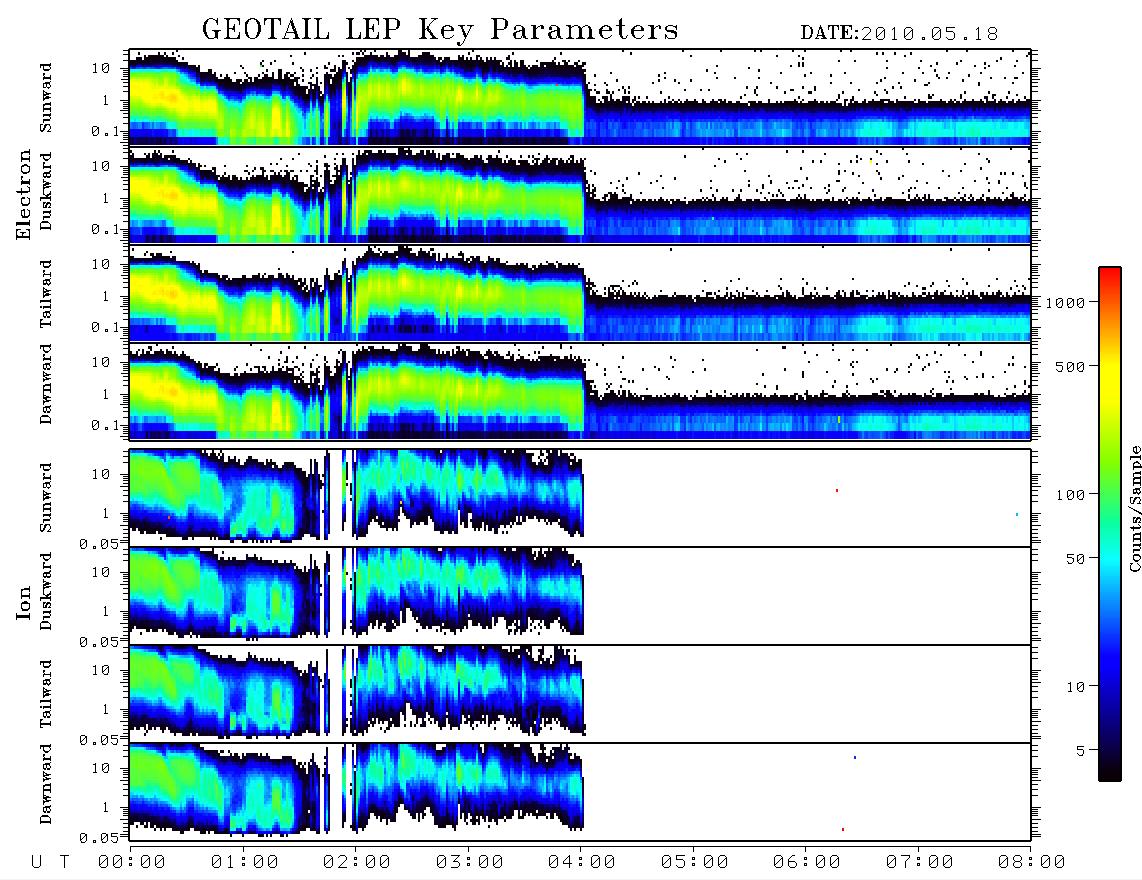This screenshot has width=1142, height=880.
Task: Click the "GEOTAIL LEP Key Parameters" title
Action: point(440,30)
